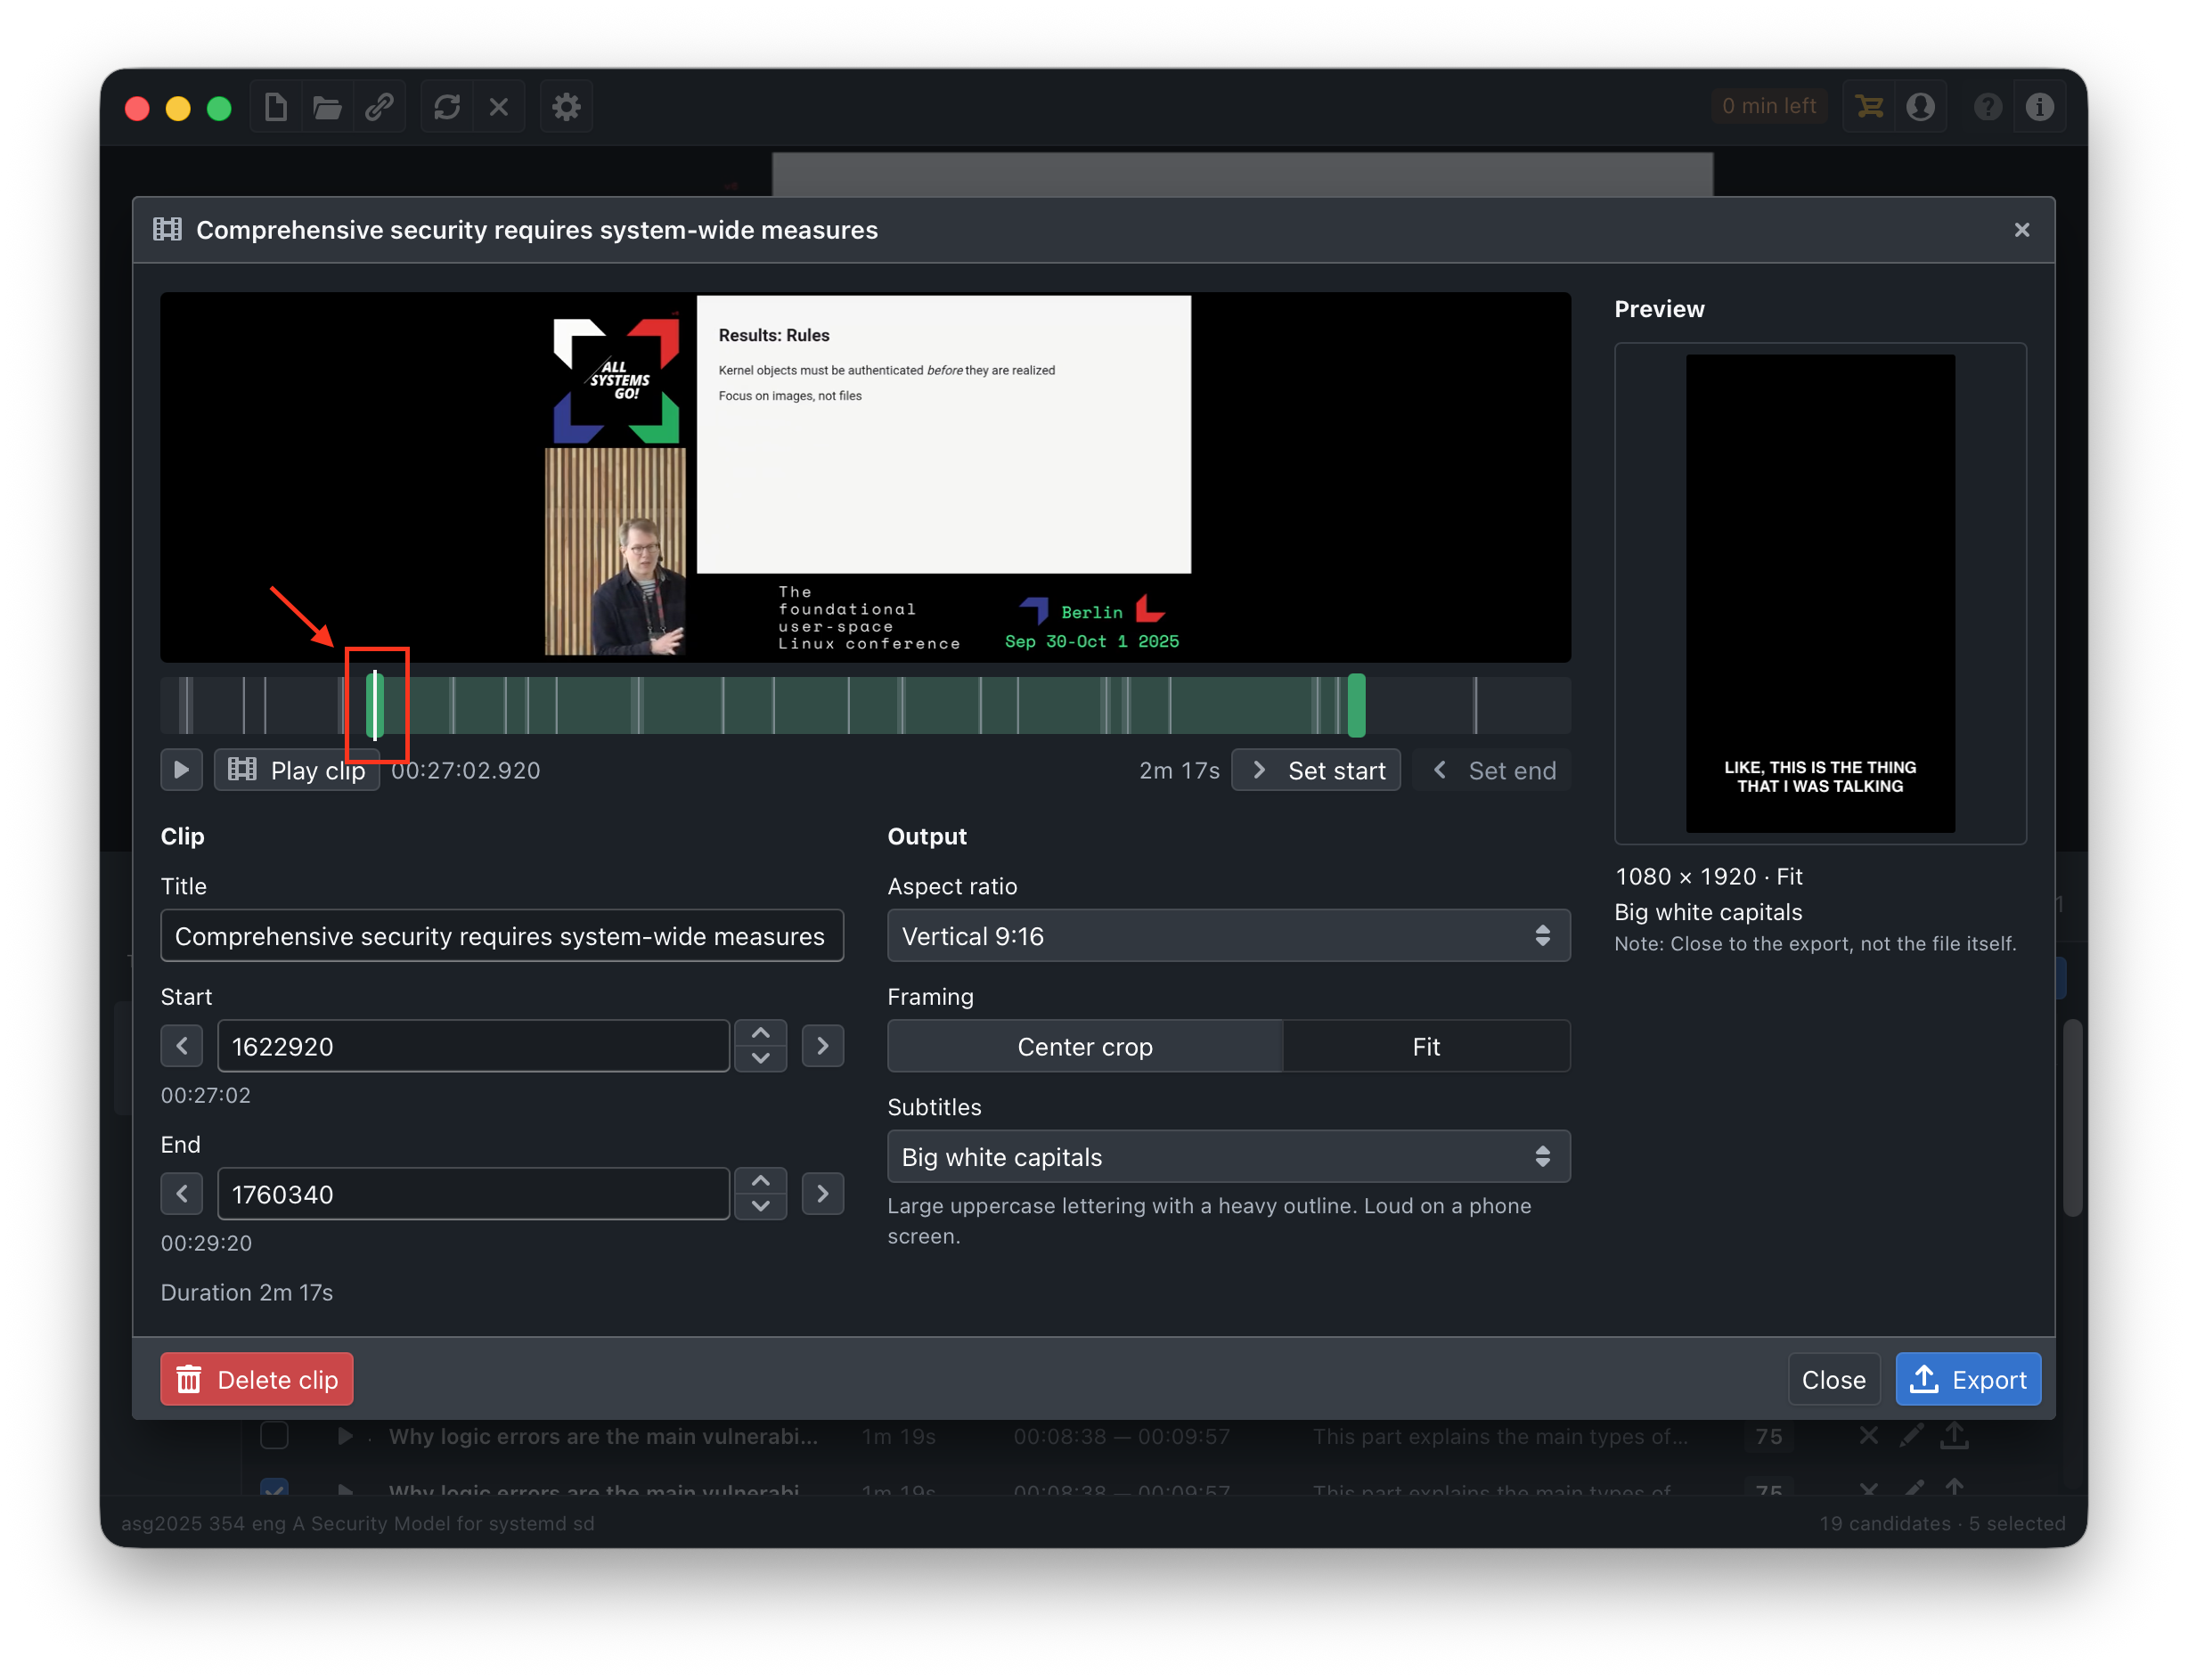
Task: Click the '1080 × 1920 · Fit' text
Action: [x=1708, y=876]
